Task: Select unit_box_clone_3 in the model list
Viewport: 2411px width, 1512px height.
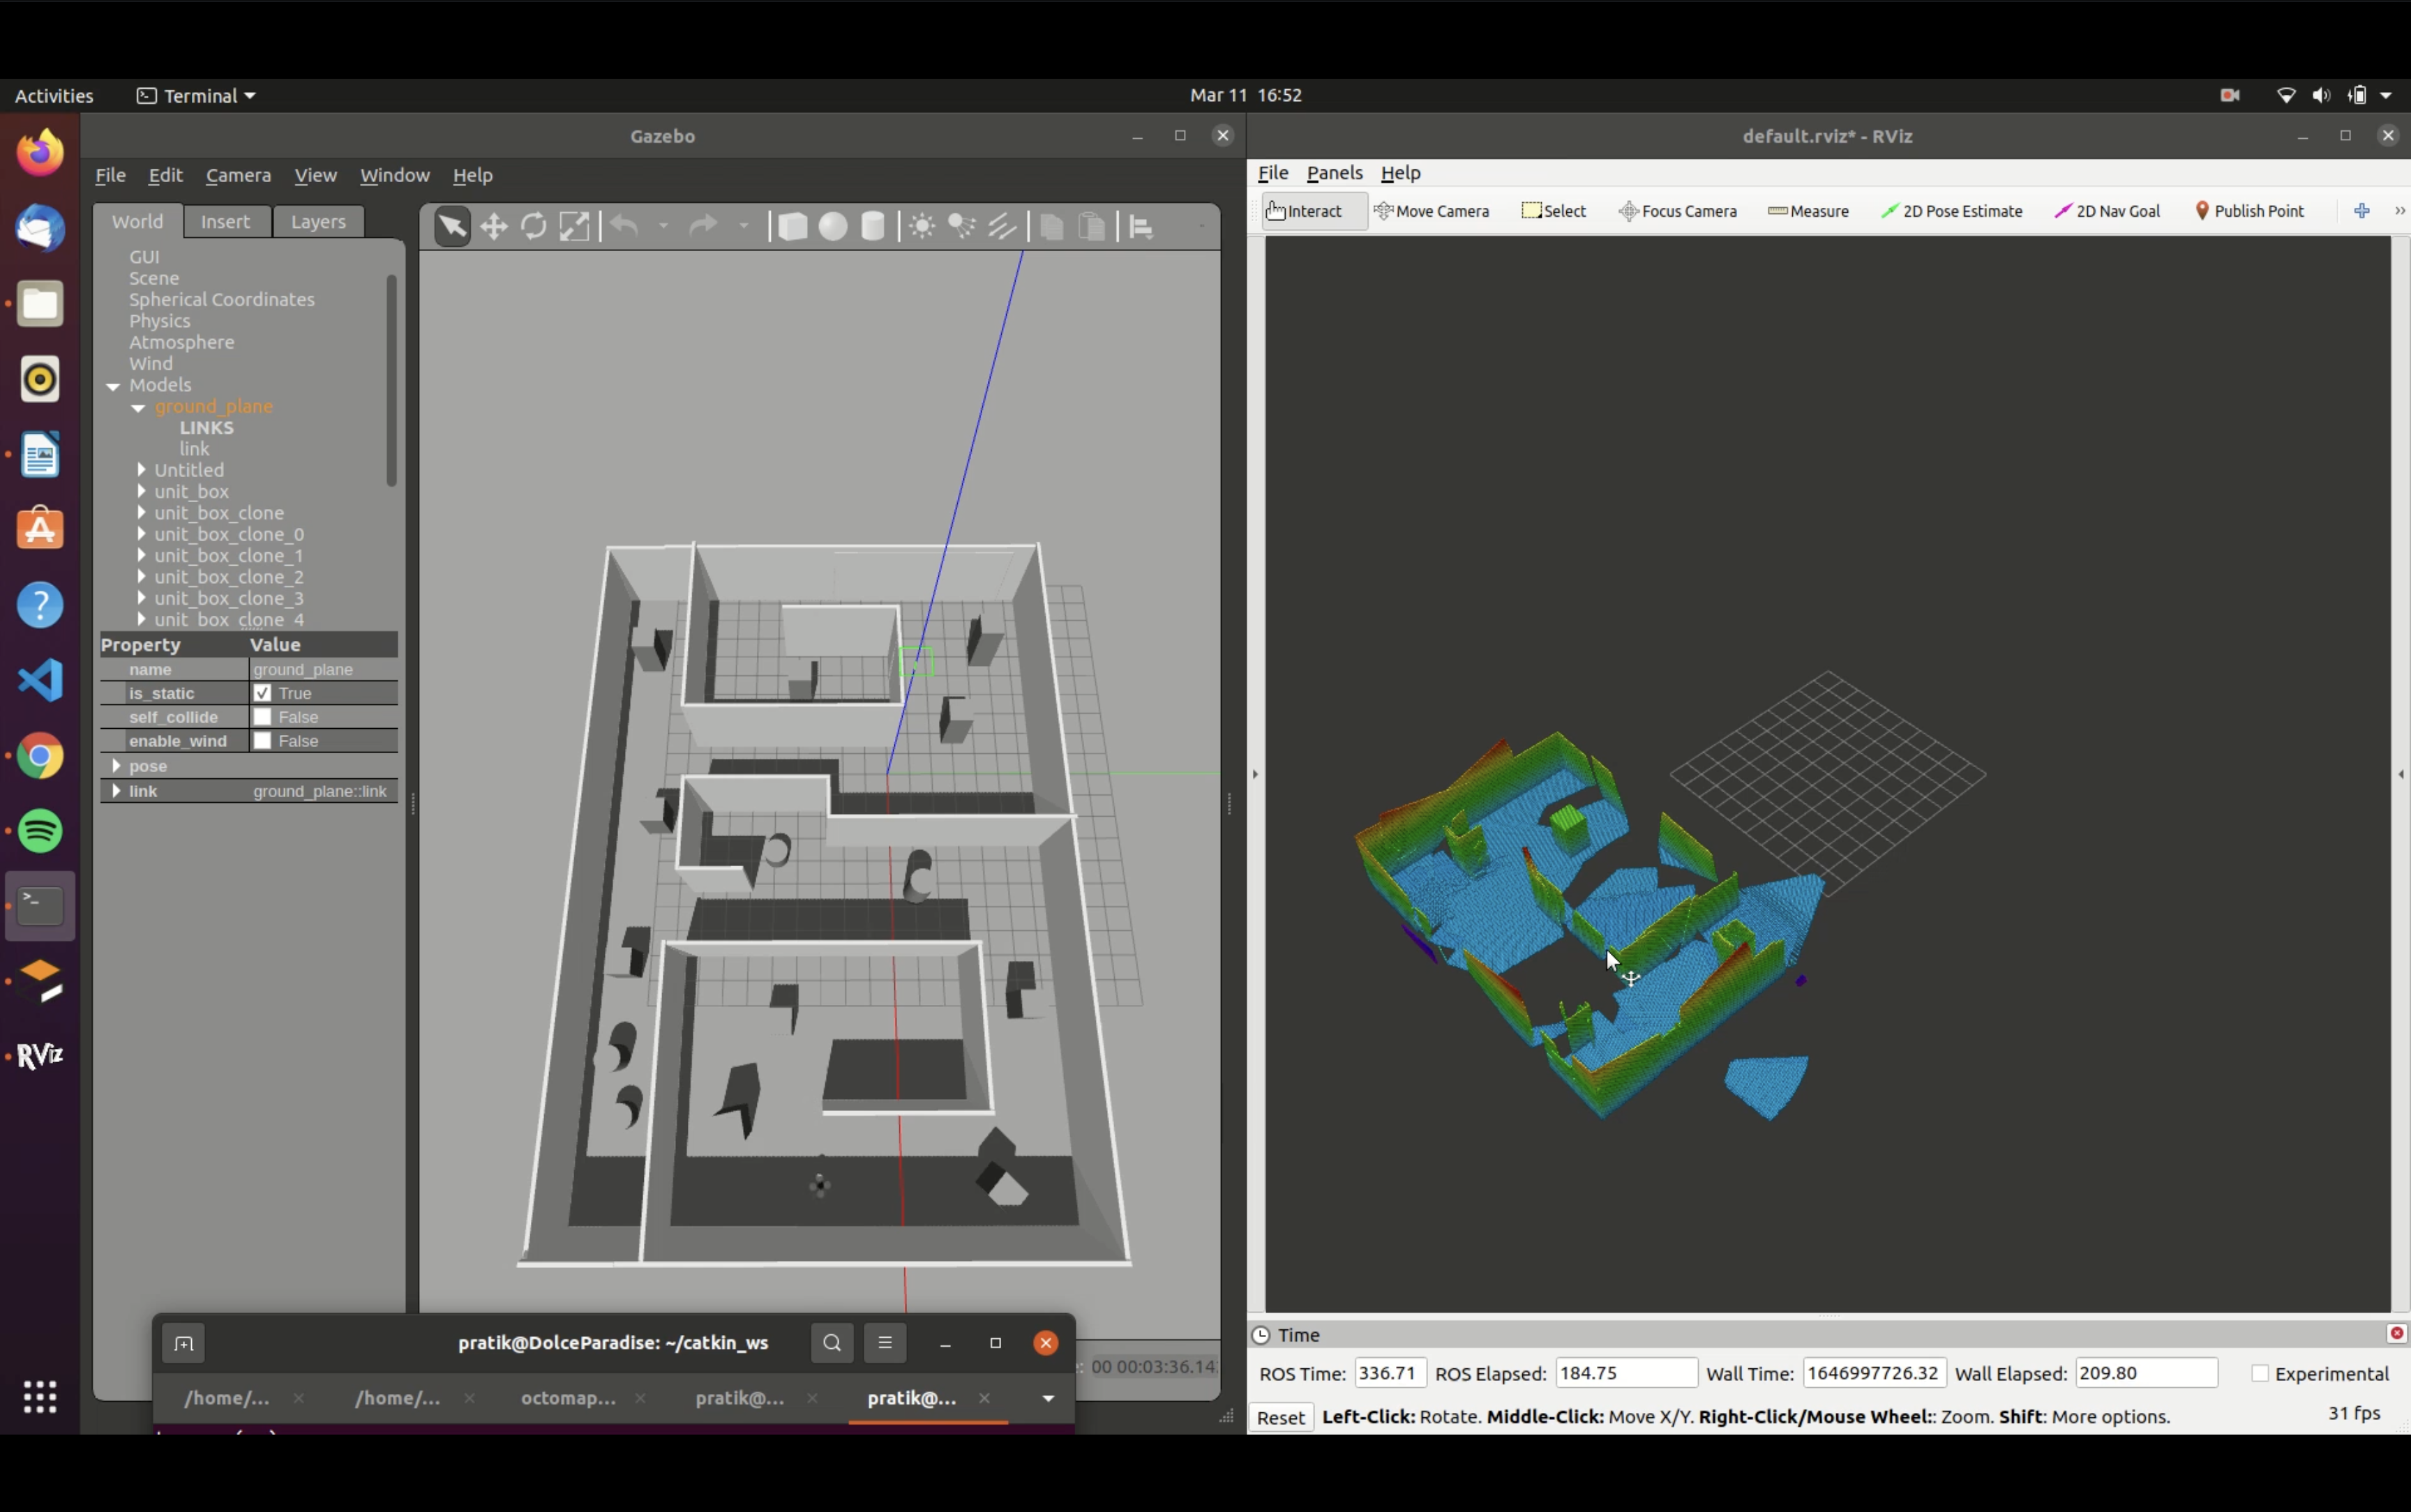Action: point(229,598)
